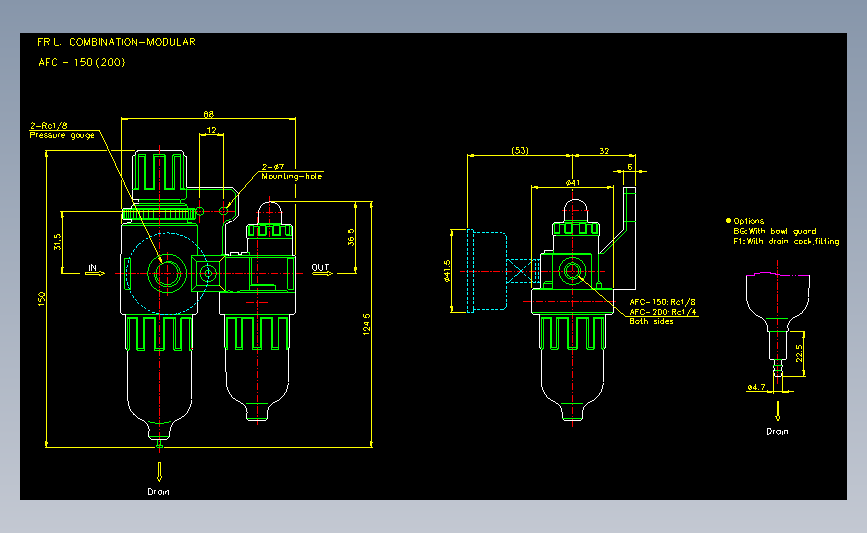
Task: Click the inlet port circle on front view
Action: click(x=167, y=273)
